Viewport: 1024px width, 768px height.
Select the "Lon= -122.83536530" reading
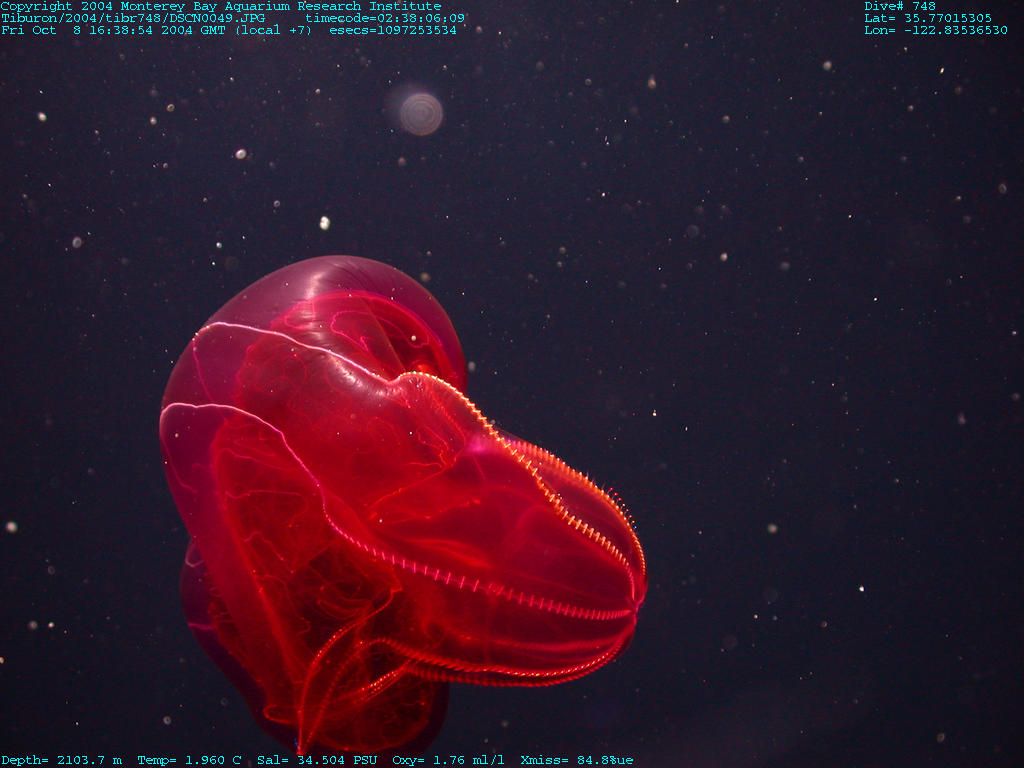(x=936, y=30)
